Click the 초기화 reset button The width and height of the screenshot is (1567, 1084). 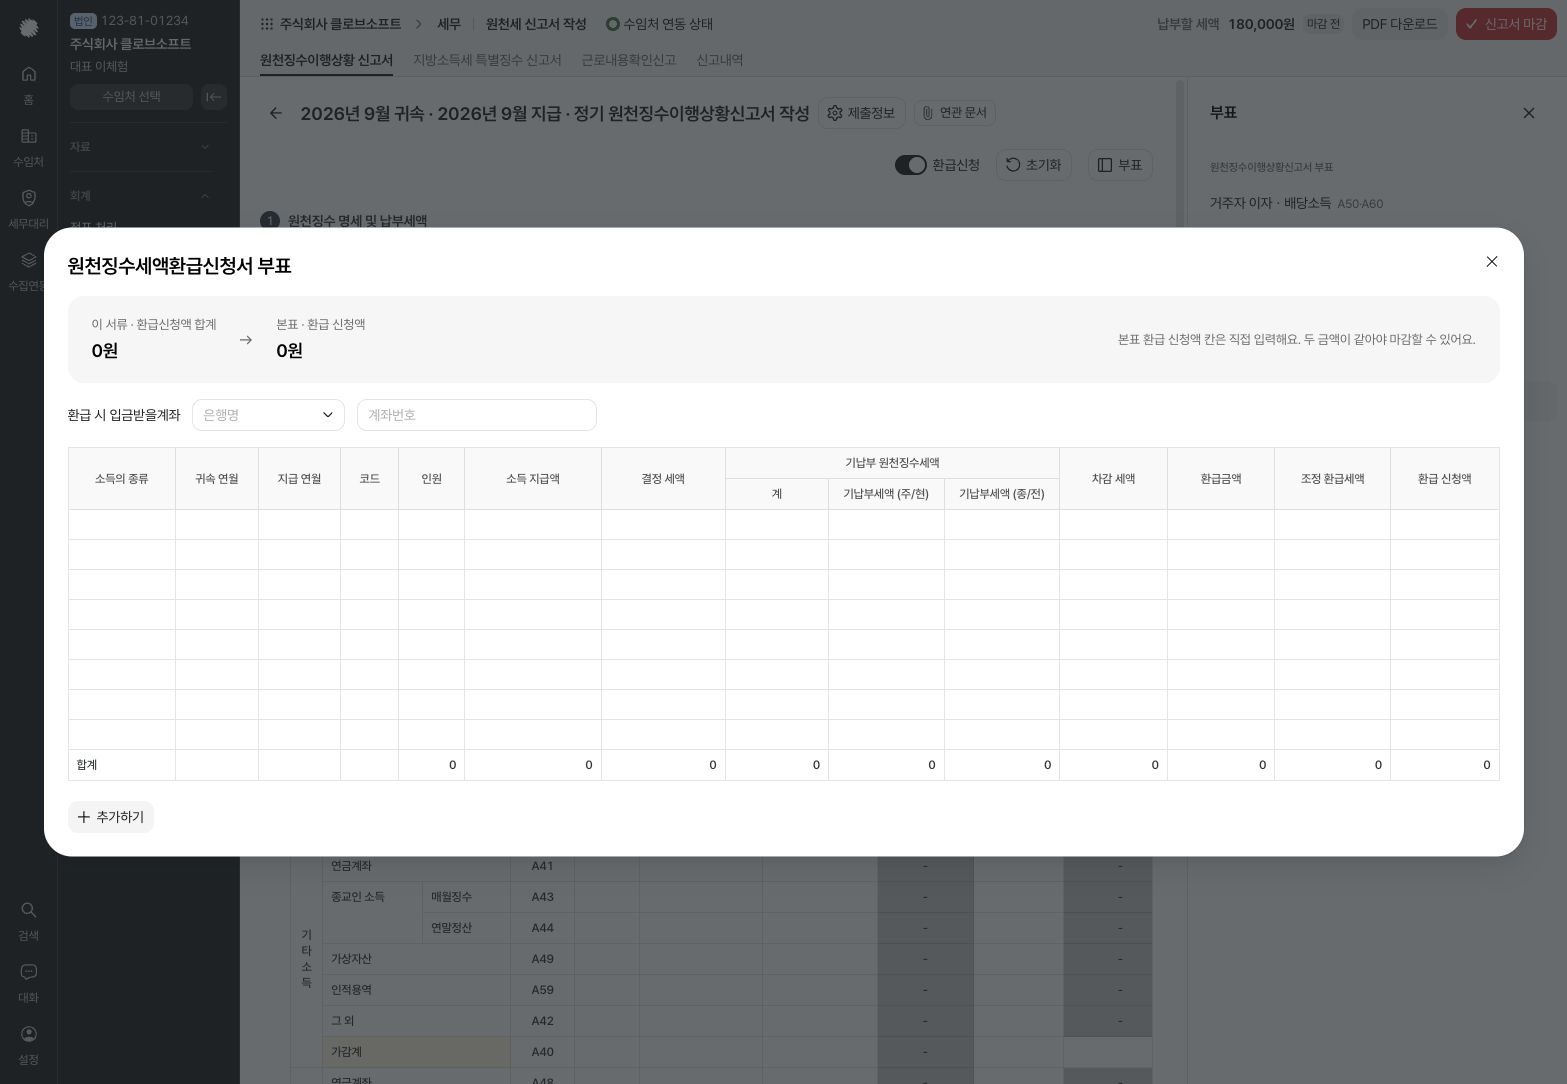(x=1033, y=165)
